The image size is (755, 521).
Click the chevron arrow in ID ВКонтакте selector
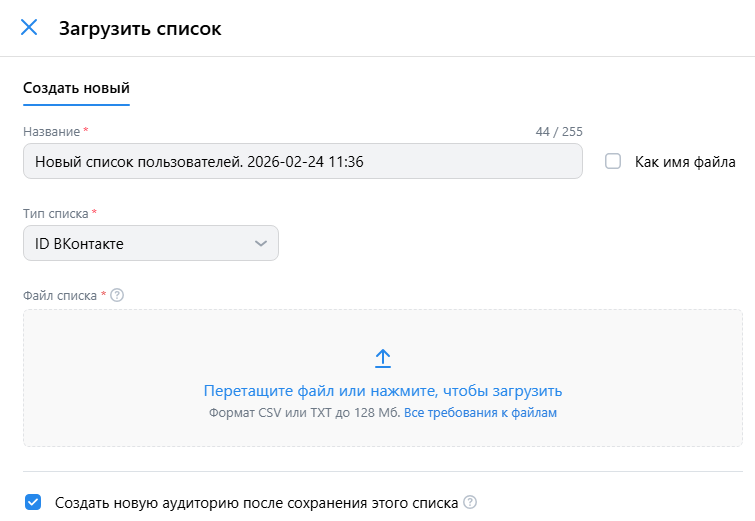tap(261, 243)
